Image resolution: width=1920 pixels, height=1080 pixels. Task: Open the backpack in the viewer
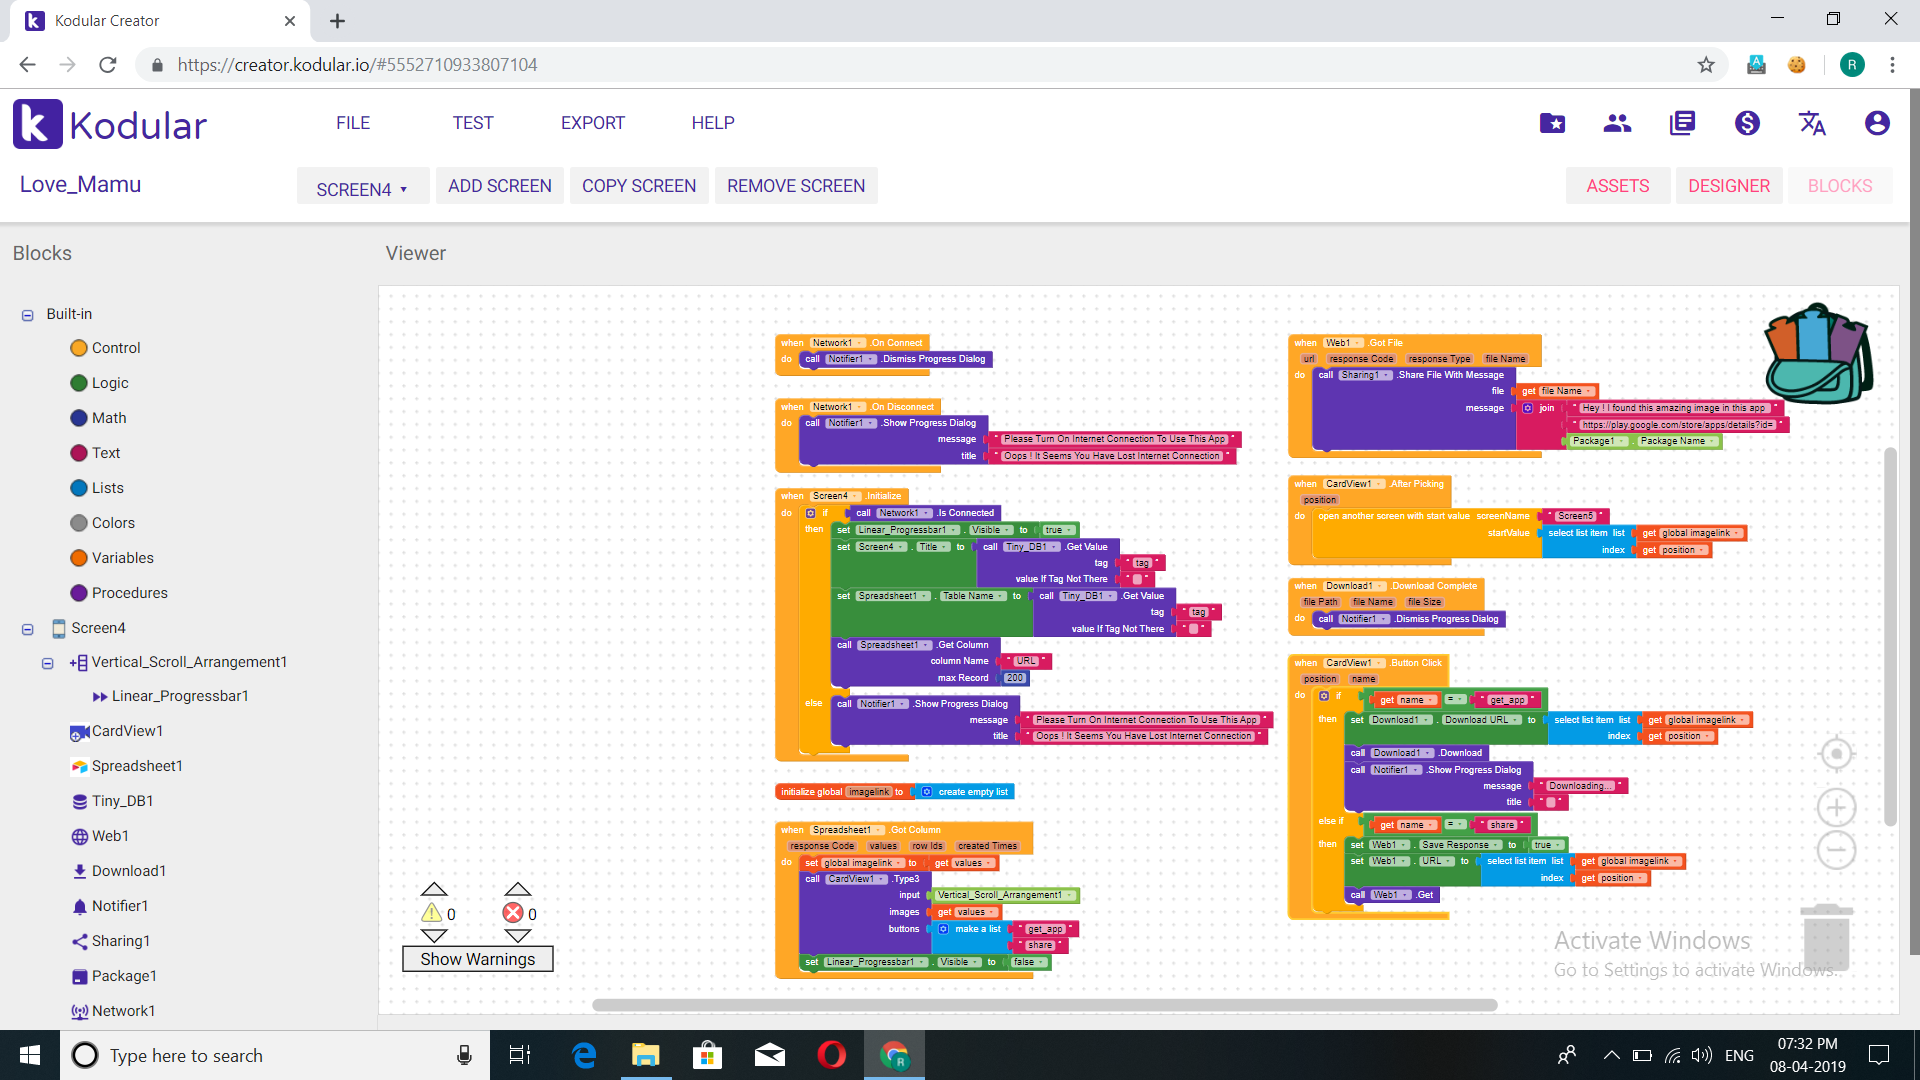pyautogui.click(x=1818, y=352)
